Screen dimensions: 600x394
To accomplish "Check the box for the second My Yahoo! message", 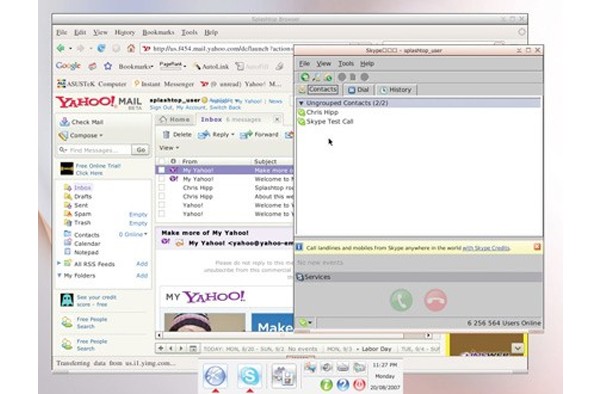I will (x=162, y=179).
